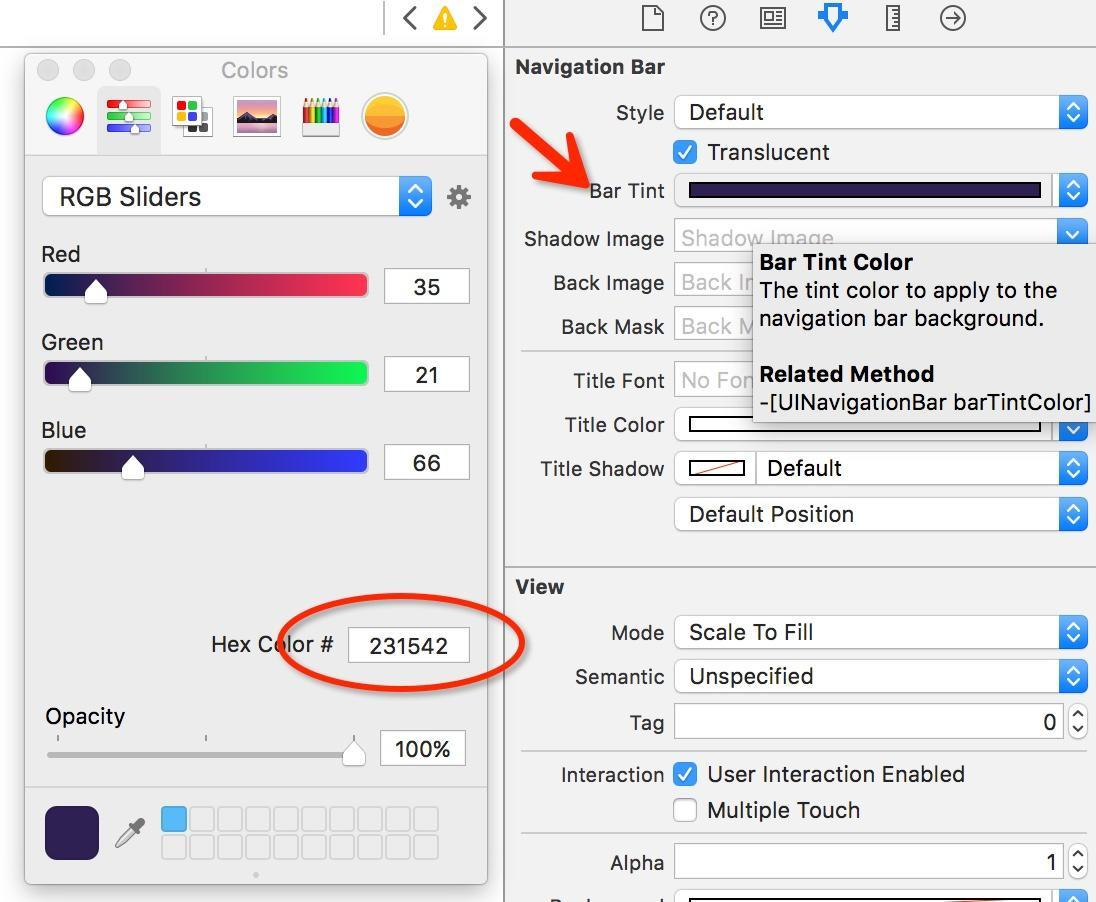Open the File inspector tab
This screenshot has width=1096, height=902.
point(652,18)
